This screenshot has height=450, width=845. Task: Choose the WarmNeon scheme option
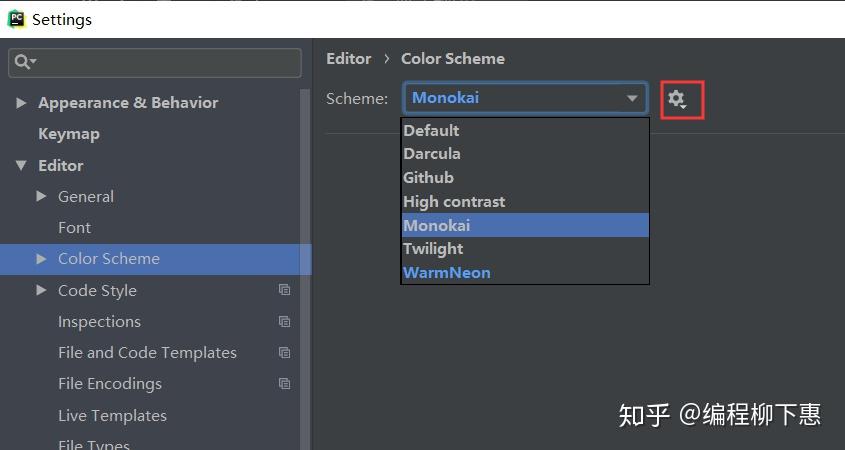(446, 273)
